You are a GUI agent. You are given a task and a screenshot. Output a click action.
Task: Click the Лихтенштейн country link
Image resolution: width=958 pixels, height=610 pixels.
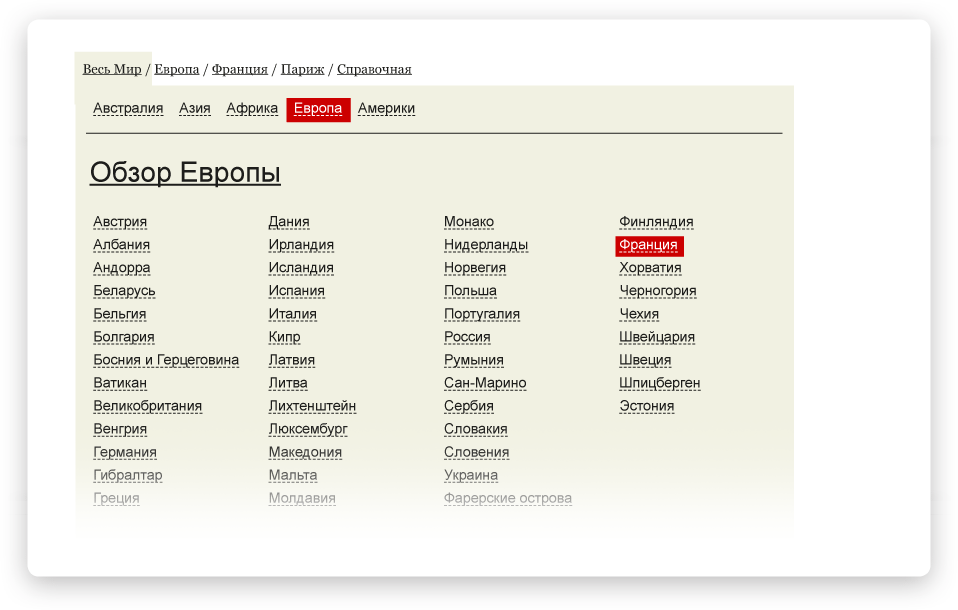pos(312,406)
